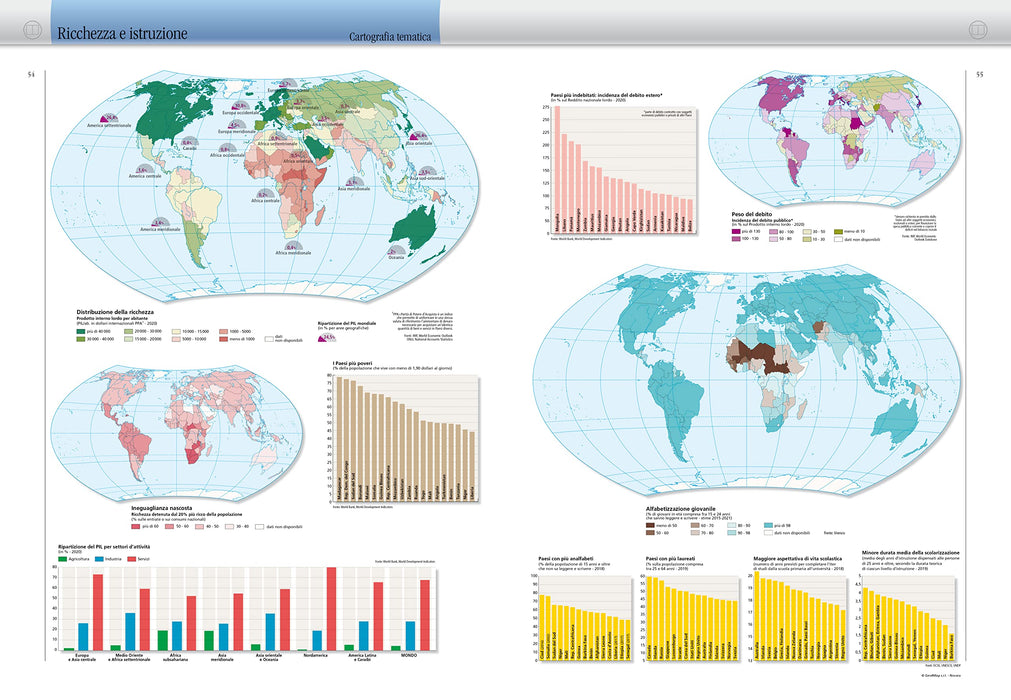Click the red 'più di 60' inequality legend swatch
1011x700 pixels.
pyautogui.click(x=135, y=527)
